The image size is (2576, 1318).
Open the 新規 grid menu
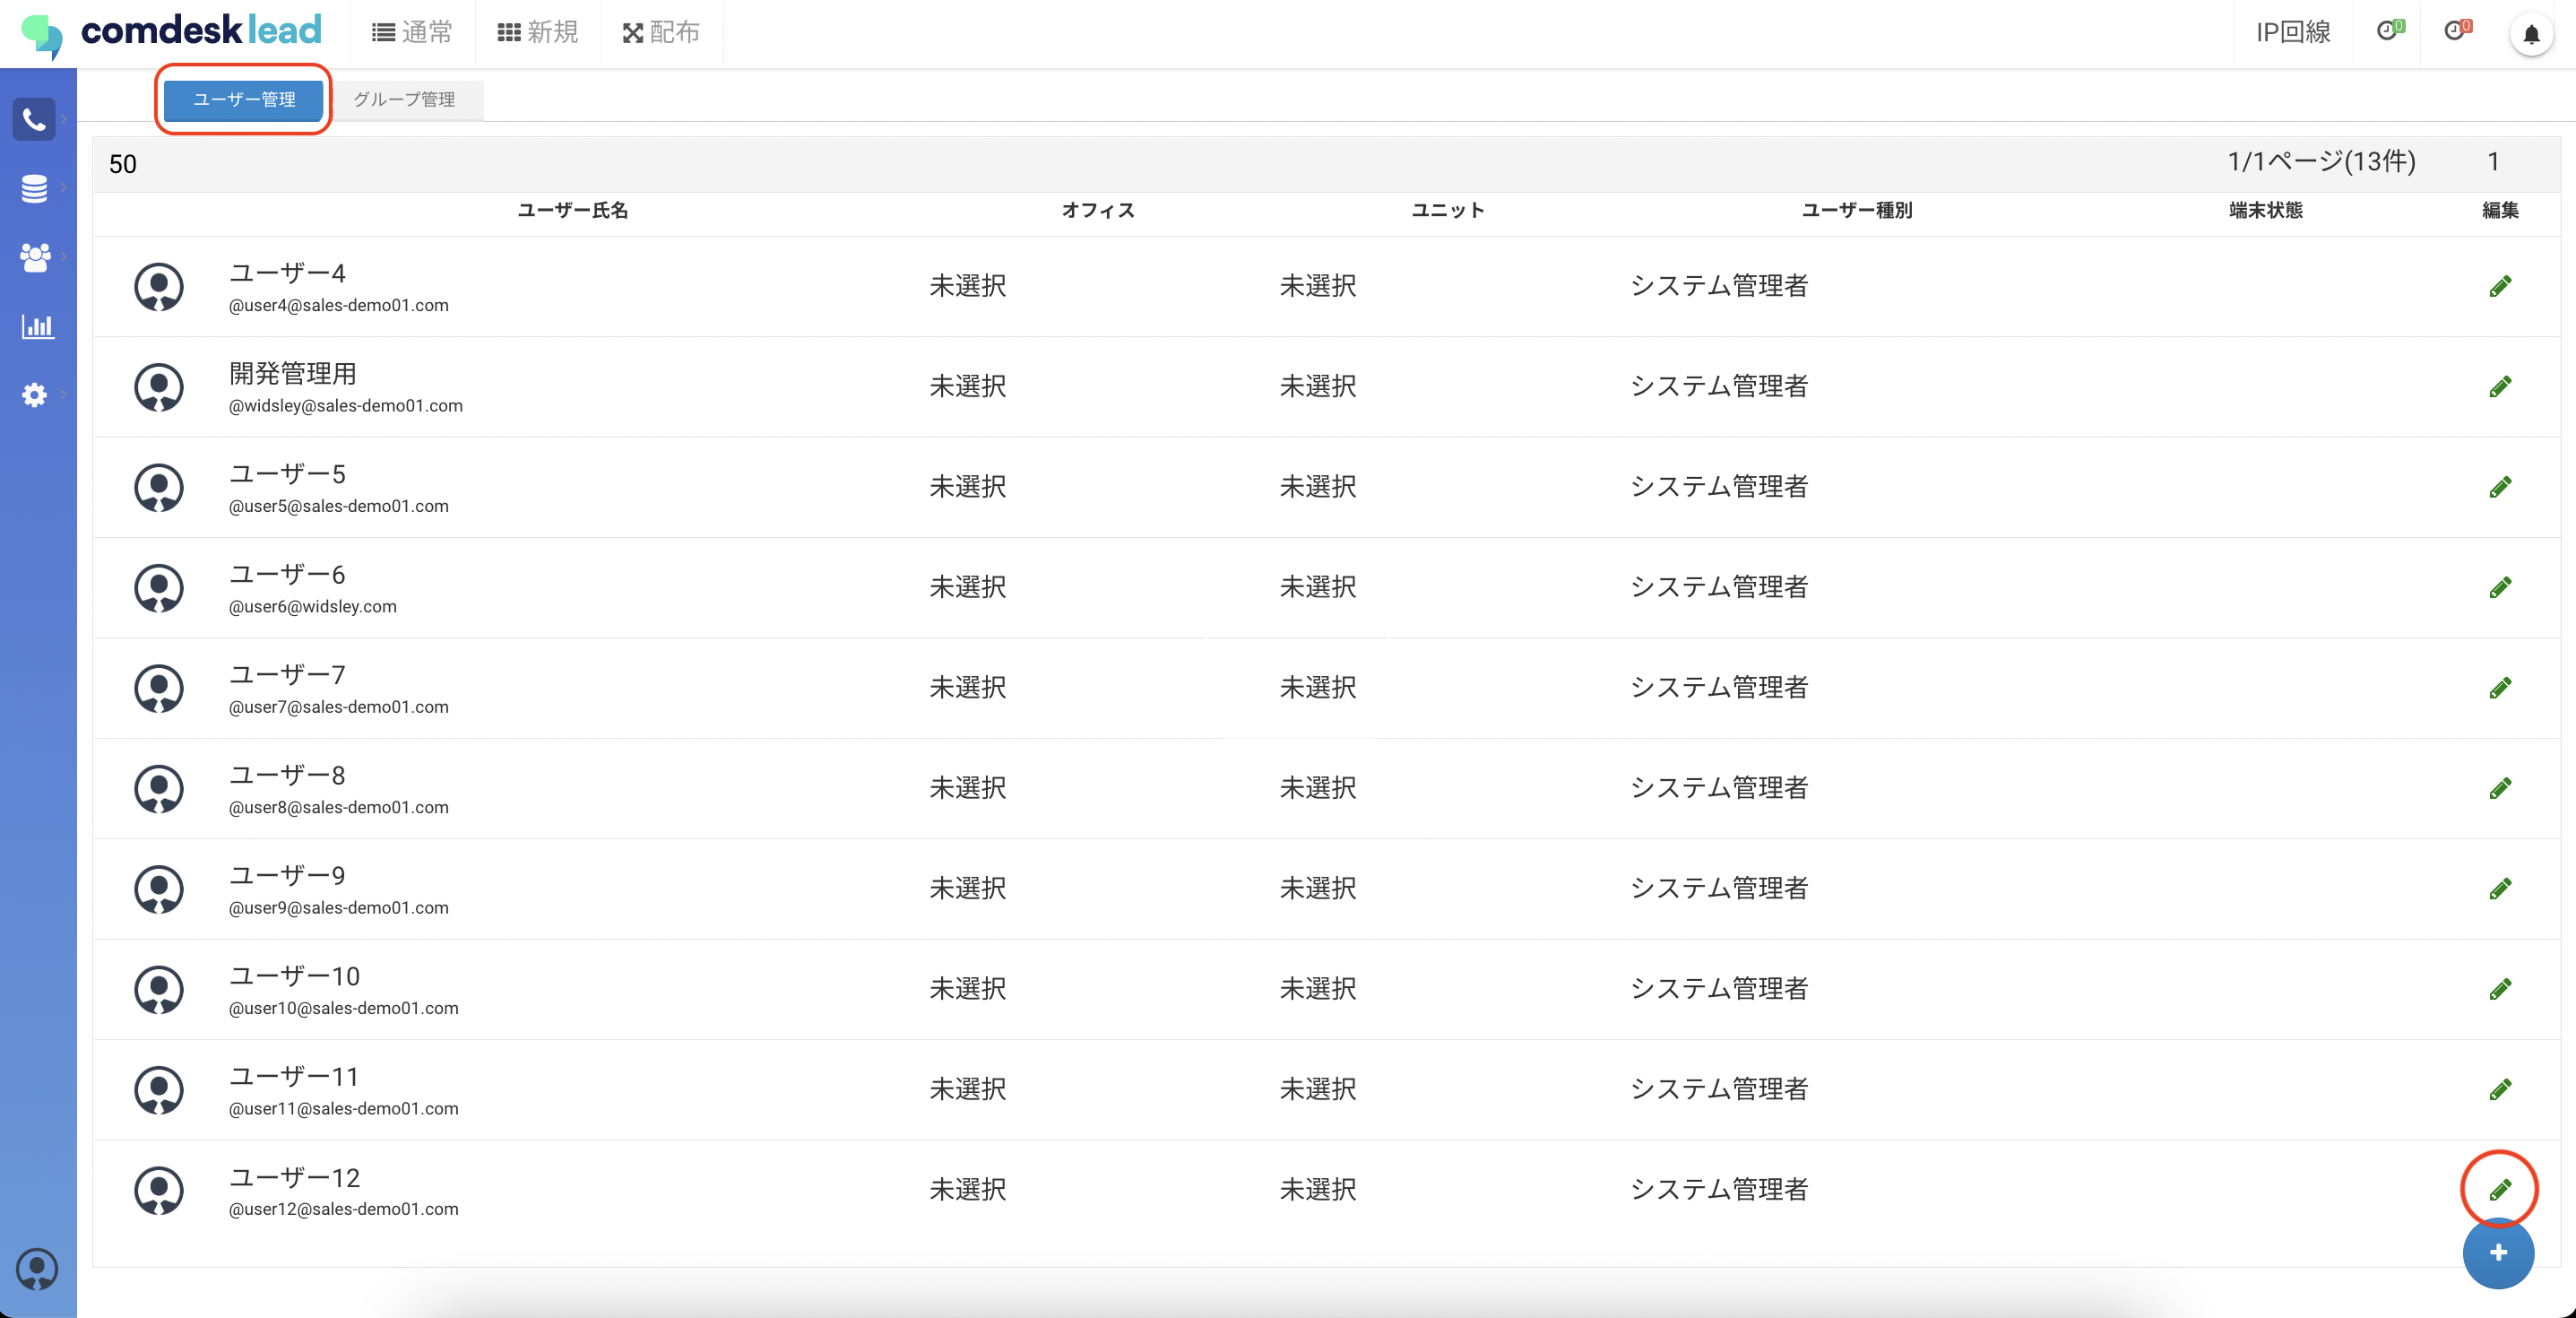coord(538,33)
